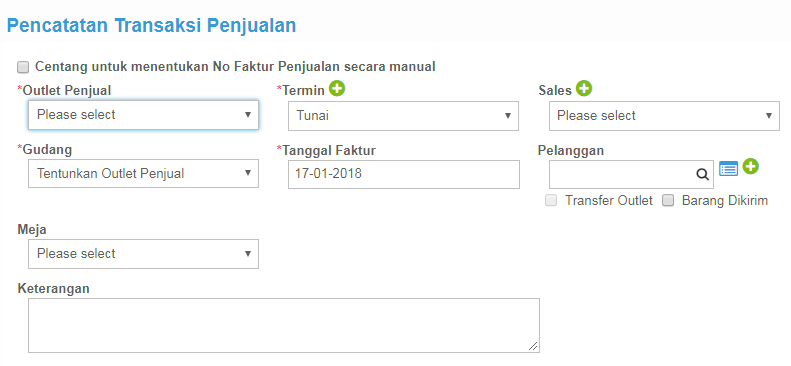Screen dimensions: 791x366
Task: Open the Sales dropdown list
Action: (664, 116)
